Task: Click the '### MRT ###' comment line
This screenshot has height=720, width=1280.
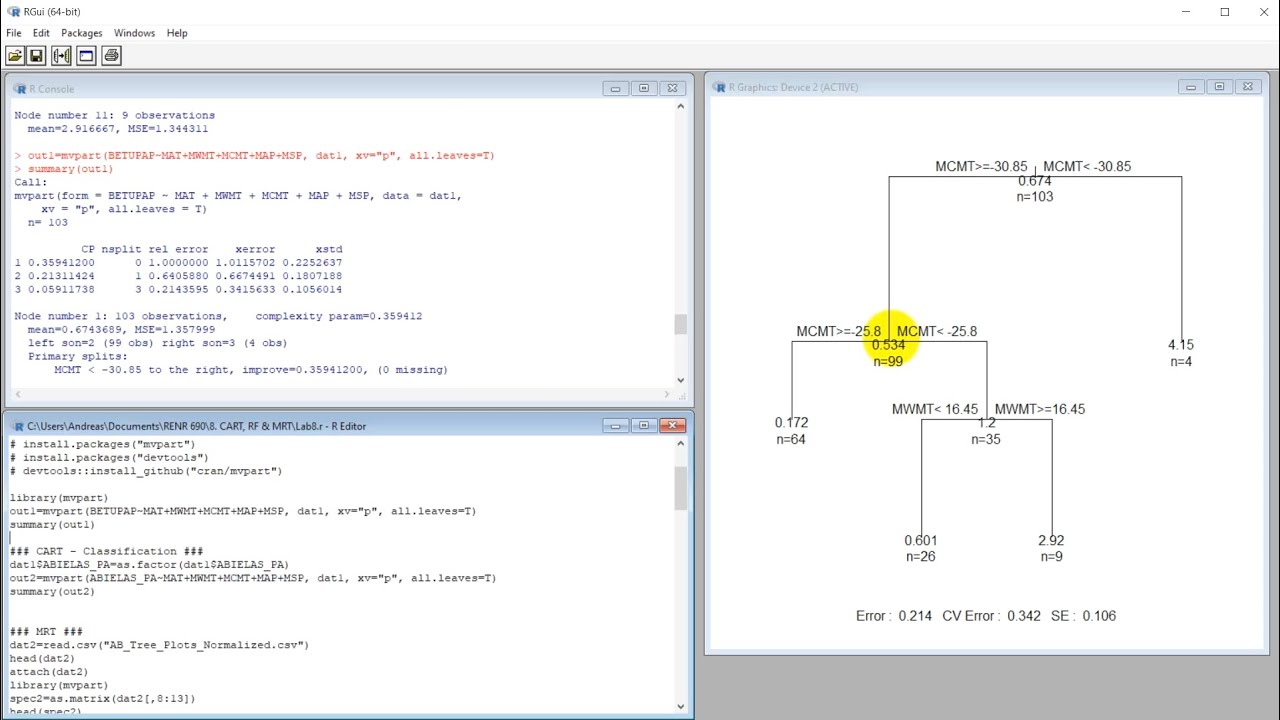Action: click(46, 632)
